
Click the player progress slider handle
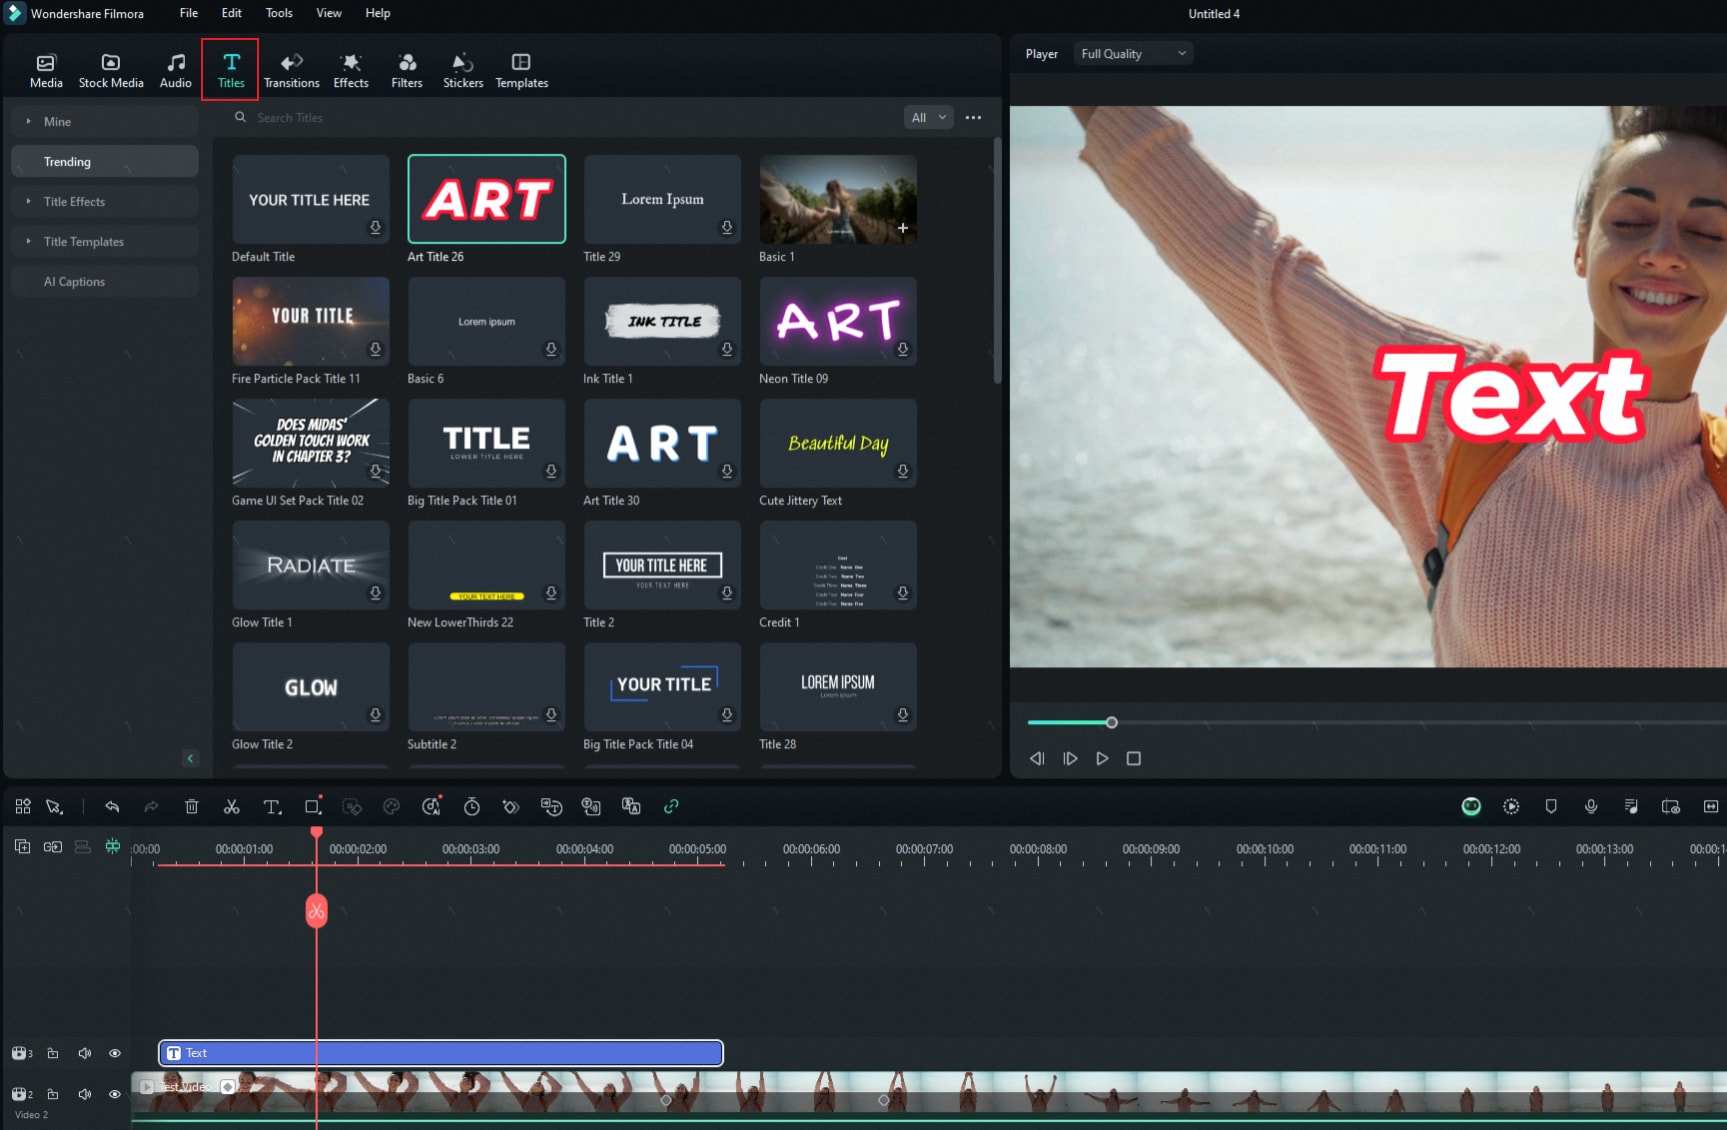(1111, 722)
